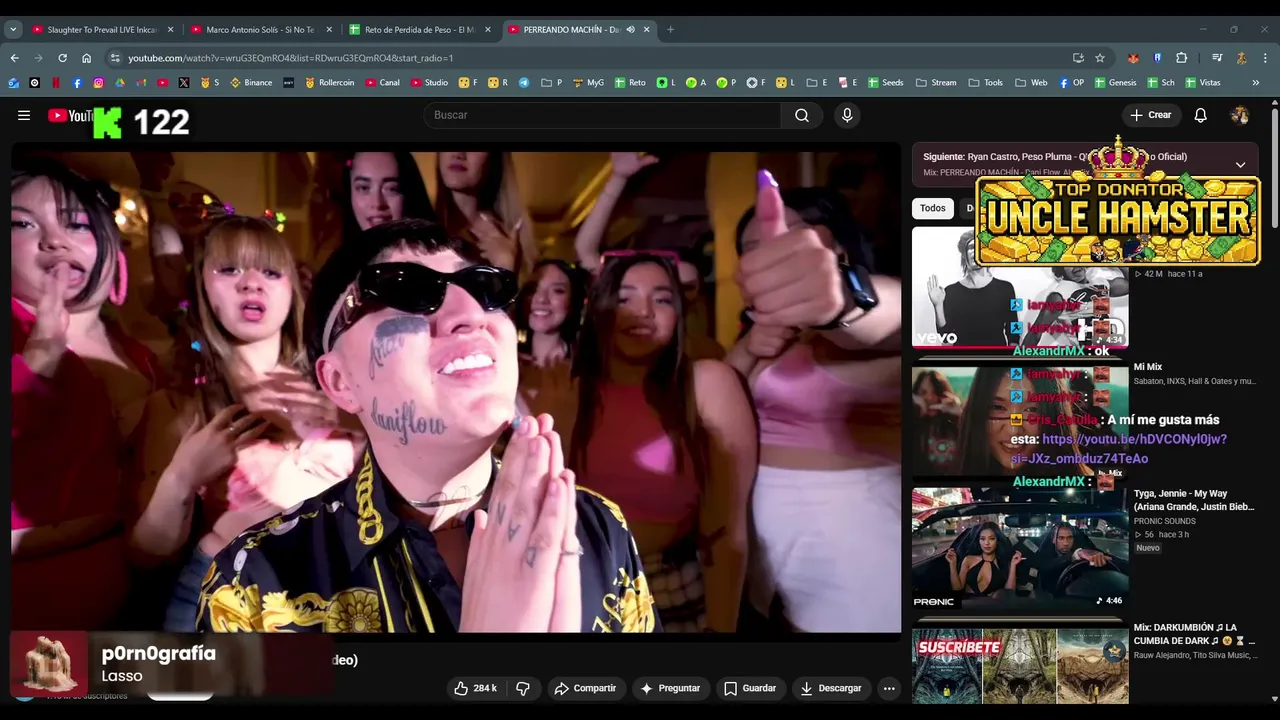
Task: Open the Gmail bookmark icon
Action: pos(141,83)
